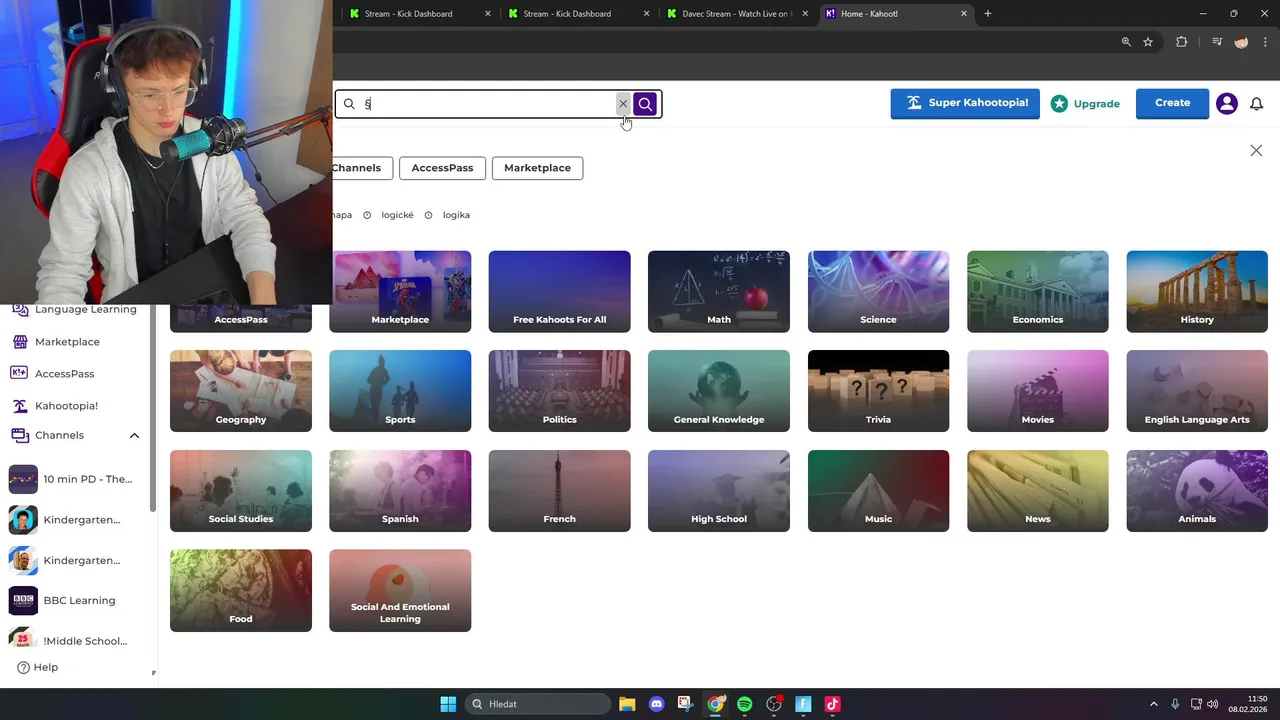
Task: Click the purple search magnifier button
Action: [645, 104]
